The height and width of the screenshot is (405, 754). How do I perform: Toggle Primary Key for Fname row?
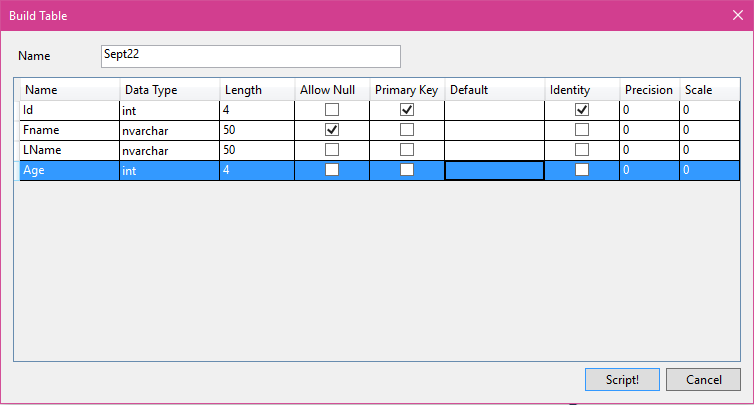407,130
